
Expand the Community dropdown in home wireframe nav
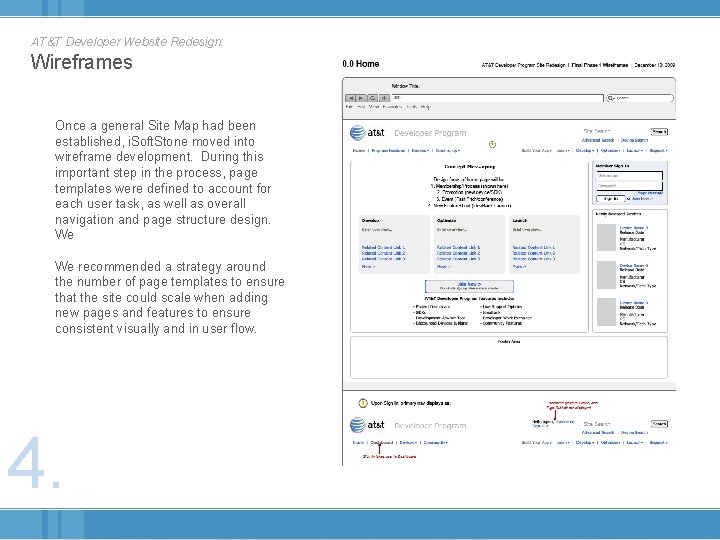tap(448, 151)
